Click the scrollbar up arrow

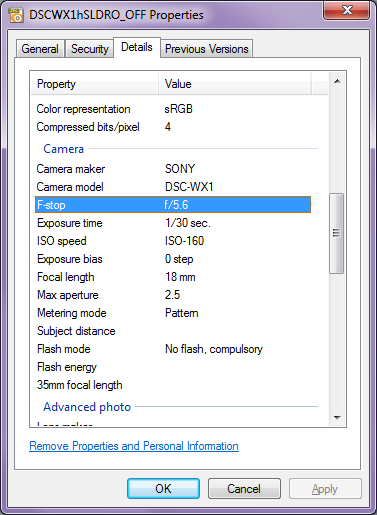click(x=337, y=81)
